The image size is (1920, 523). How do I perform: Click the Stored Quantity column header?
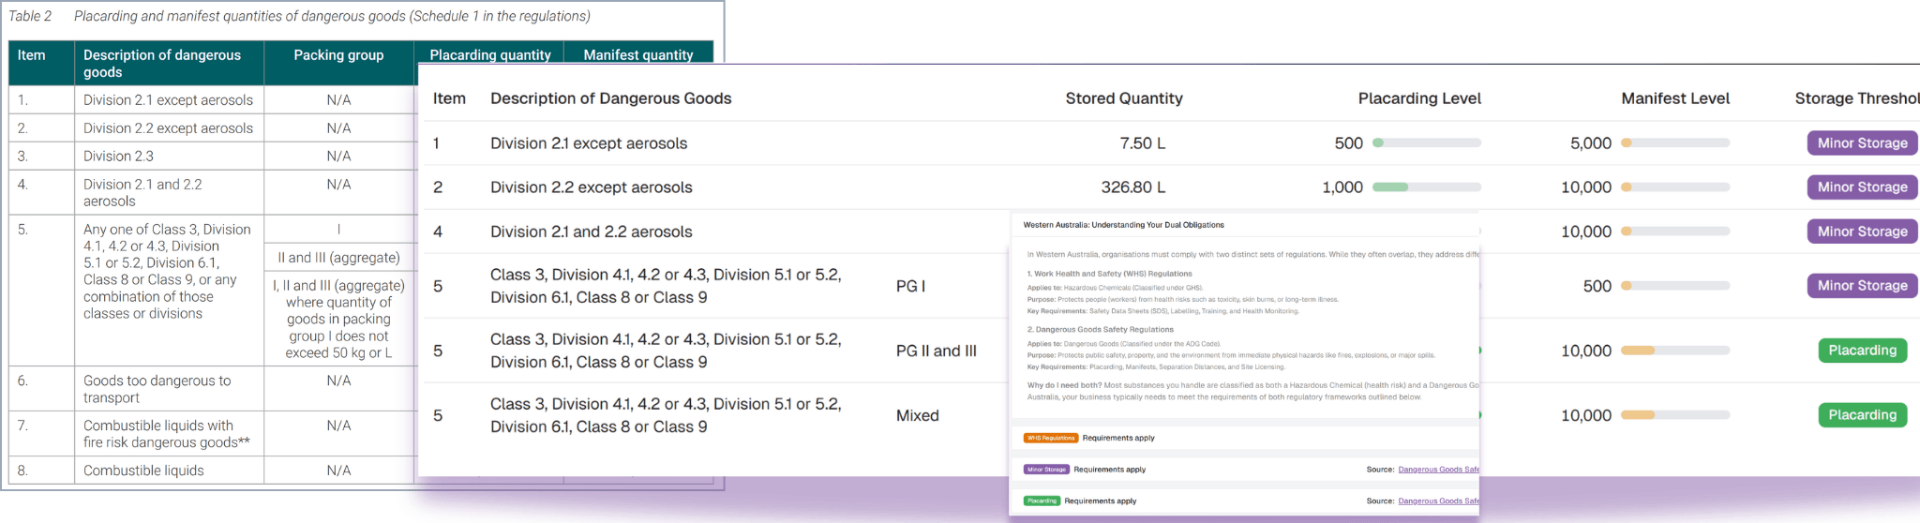[1124, 98]
